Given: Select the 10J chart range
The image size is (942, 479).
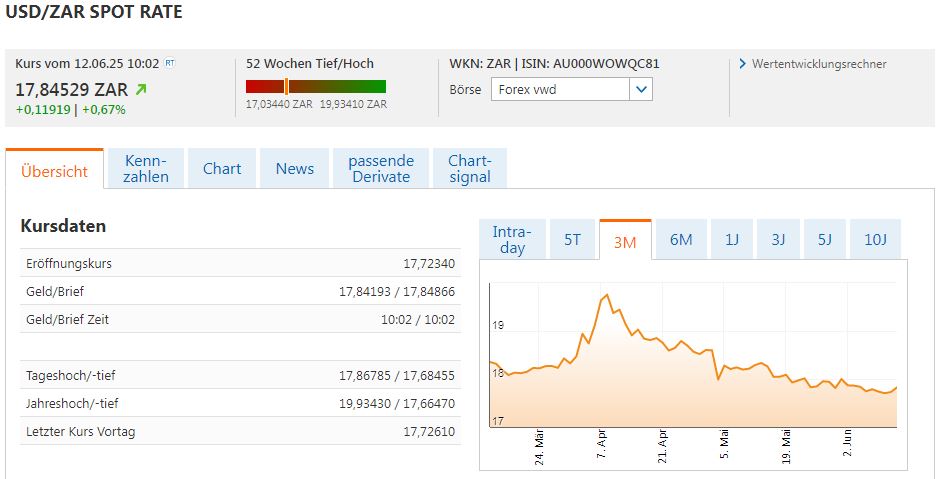Looking at the screenshot, I should pyautogui.click(x=875, y=239).
